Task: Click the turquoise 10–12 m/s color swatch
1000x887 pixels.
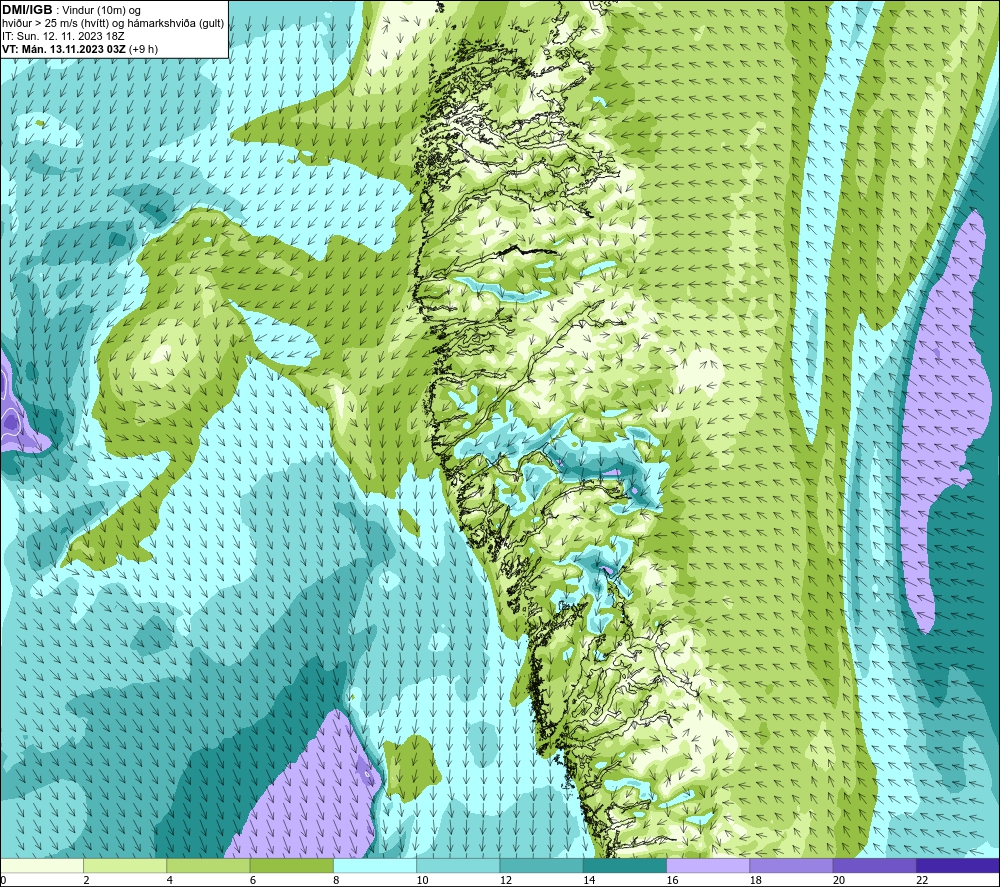Action: click(459, 866)
